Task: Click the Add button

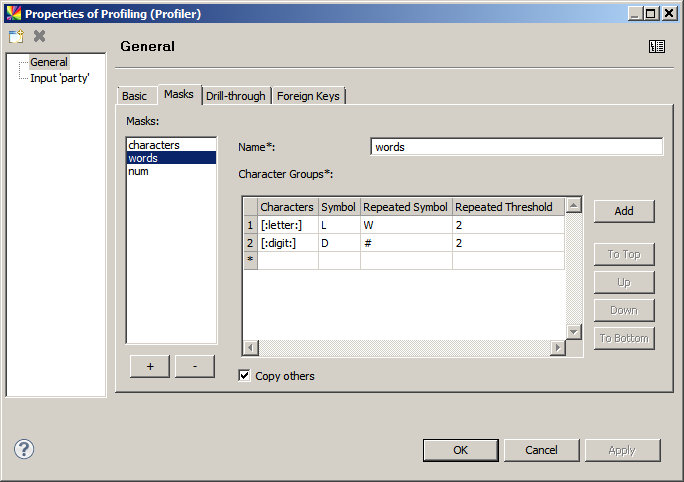Action: (624, 211)
